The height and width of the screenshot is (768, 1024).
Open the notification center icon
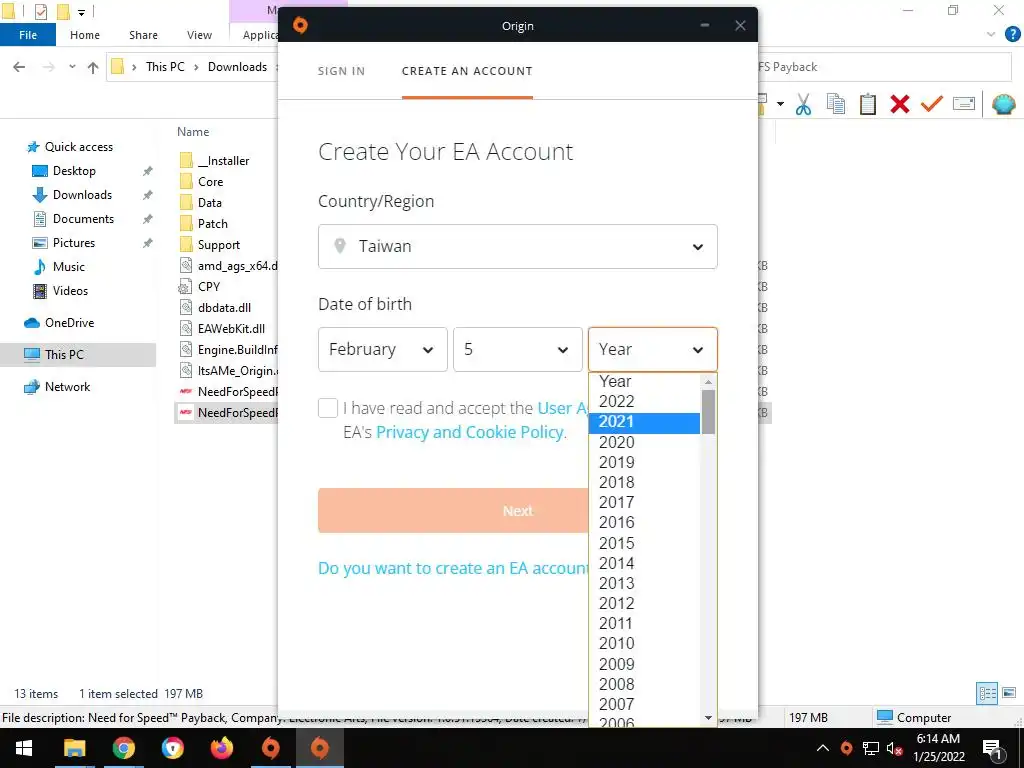click(991, 749)
